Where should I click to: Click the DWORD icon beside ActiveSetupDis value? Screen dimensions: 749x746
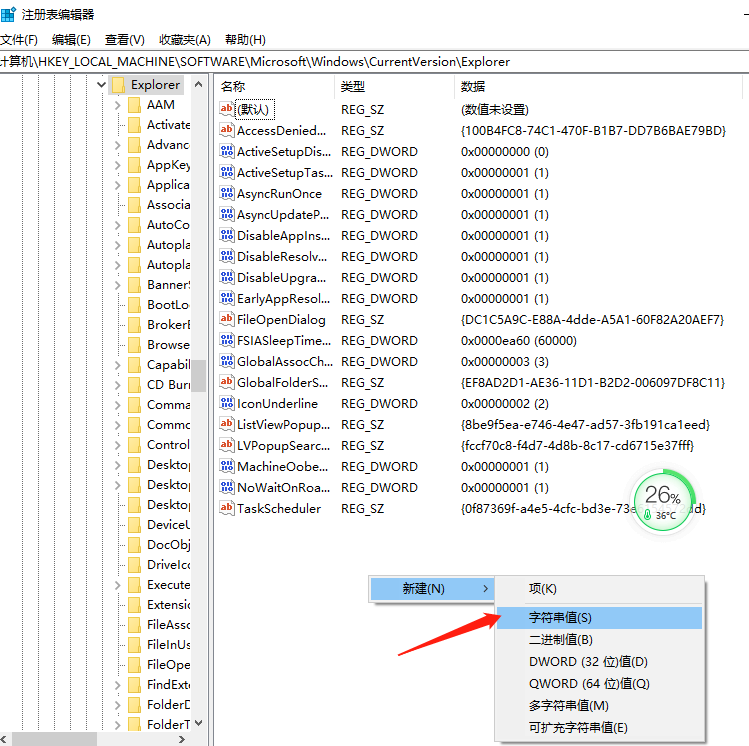(226, 151)
